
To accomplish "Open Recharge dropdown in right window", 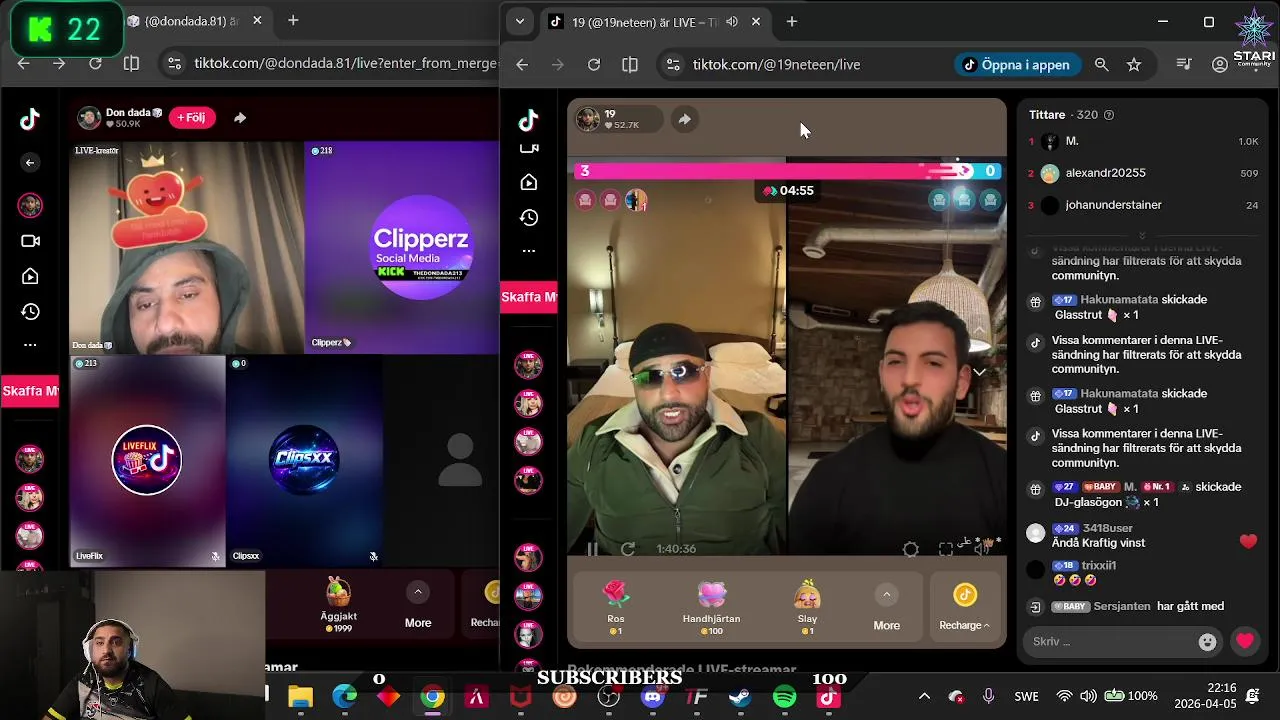I will click(x=965, y=606).
